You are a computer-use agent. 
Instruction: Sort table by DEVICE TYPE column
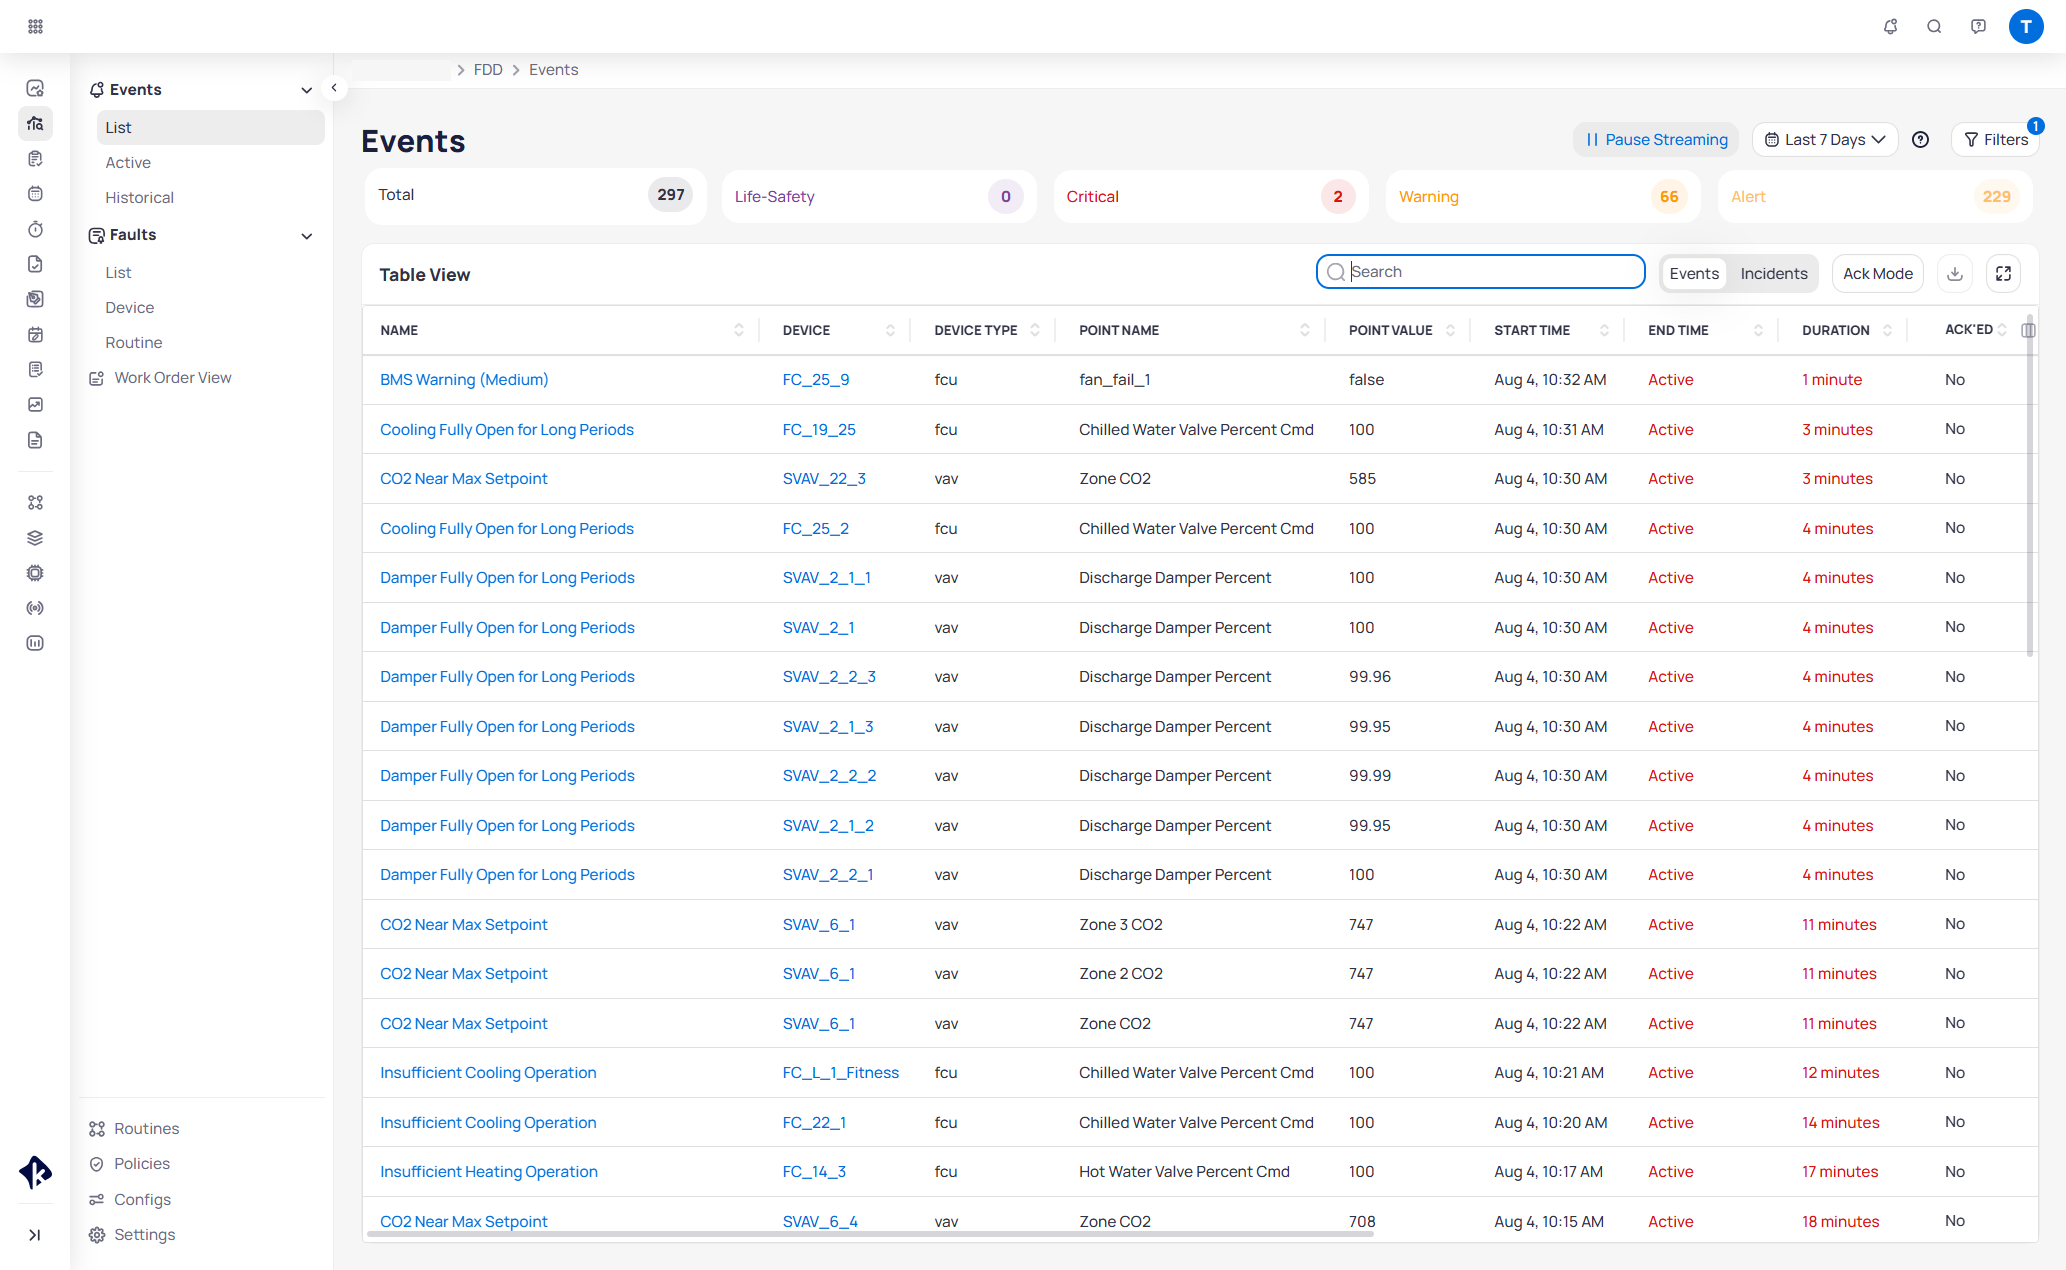[1034, 330]
